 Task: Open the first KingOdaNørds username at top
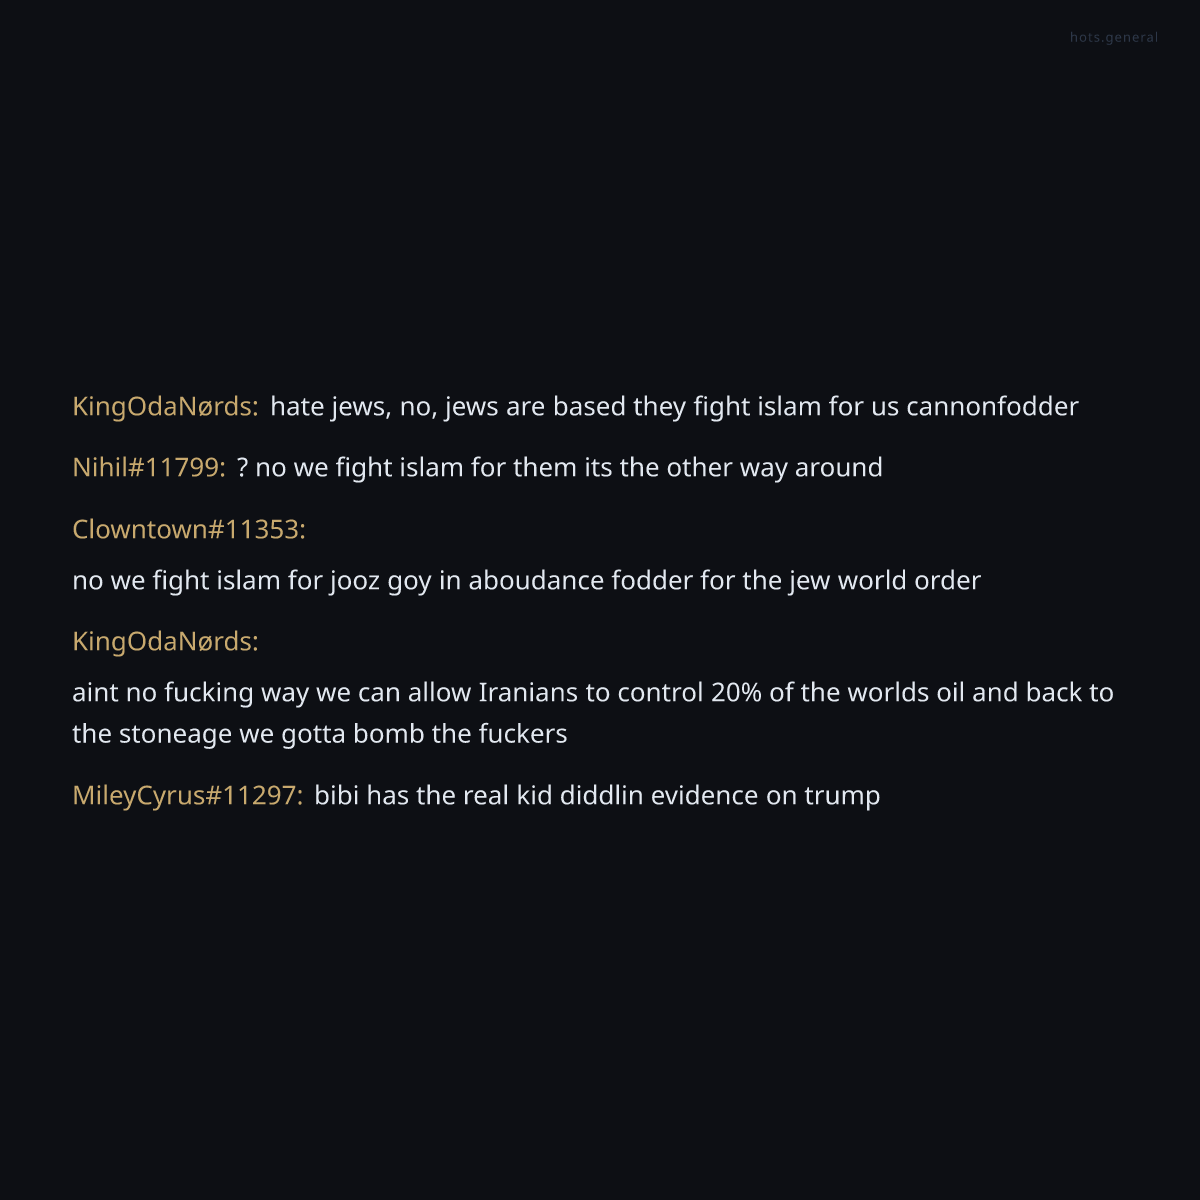pos(165,407)
